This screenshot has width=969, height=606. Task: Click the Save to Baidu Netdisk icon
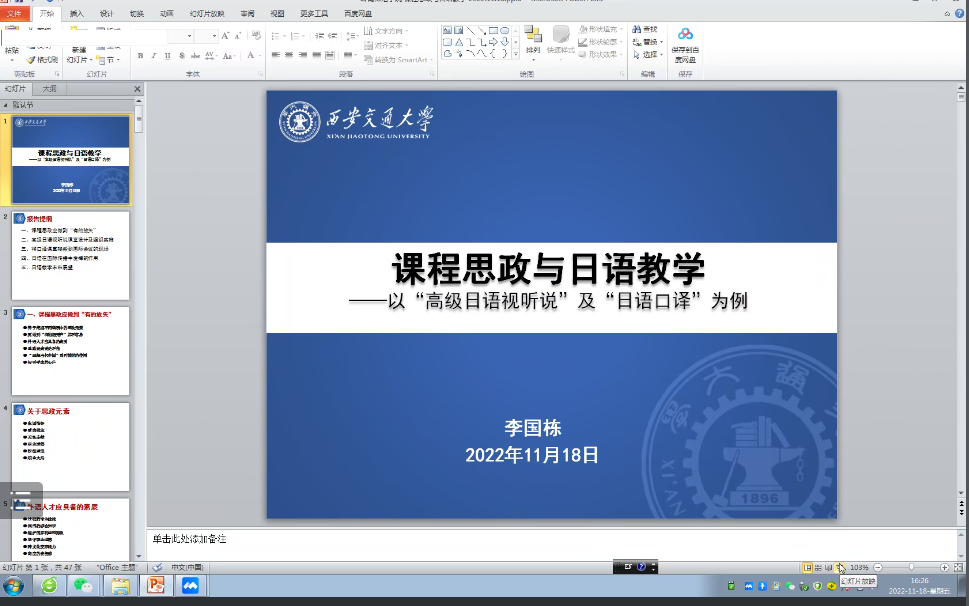685,44
